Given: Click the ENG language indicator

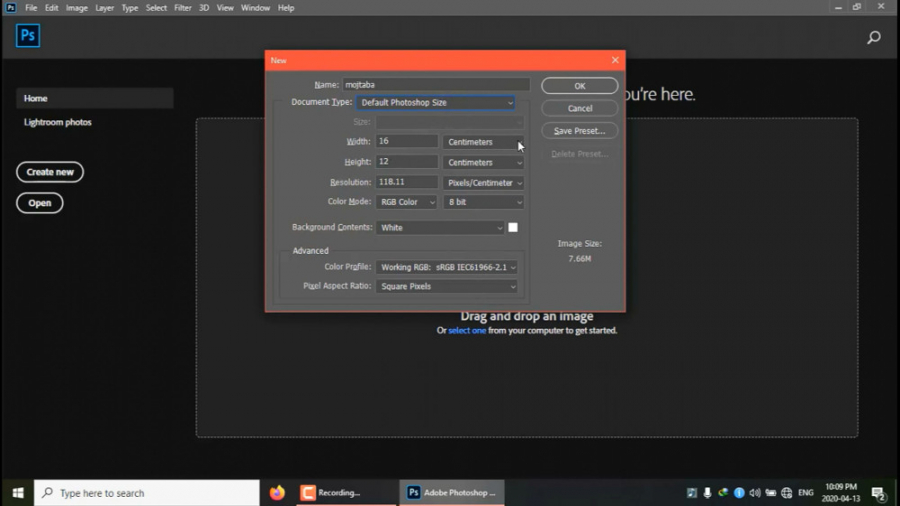Looking at the screenshot, I should pyautogui.click(x=806, y=493).
